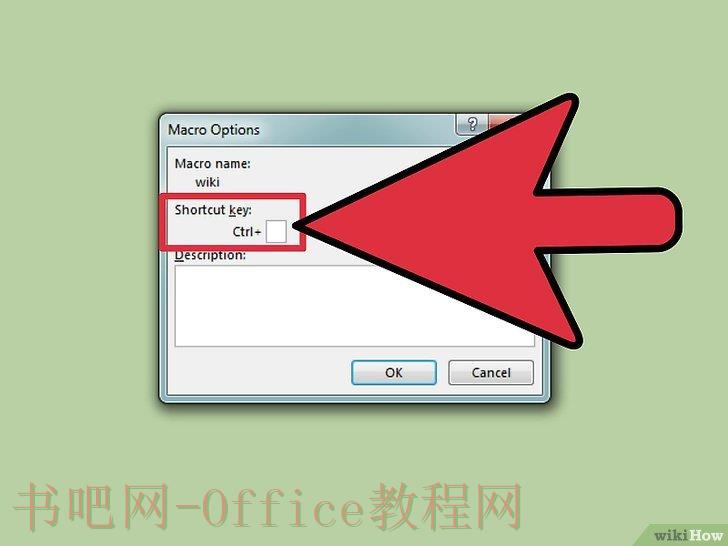Image resolution: width=728 pixels, height=546 pixels.
Task: Click the 'Shortcut key:' label
Action: (x=213, y=210)
